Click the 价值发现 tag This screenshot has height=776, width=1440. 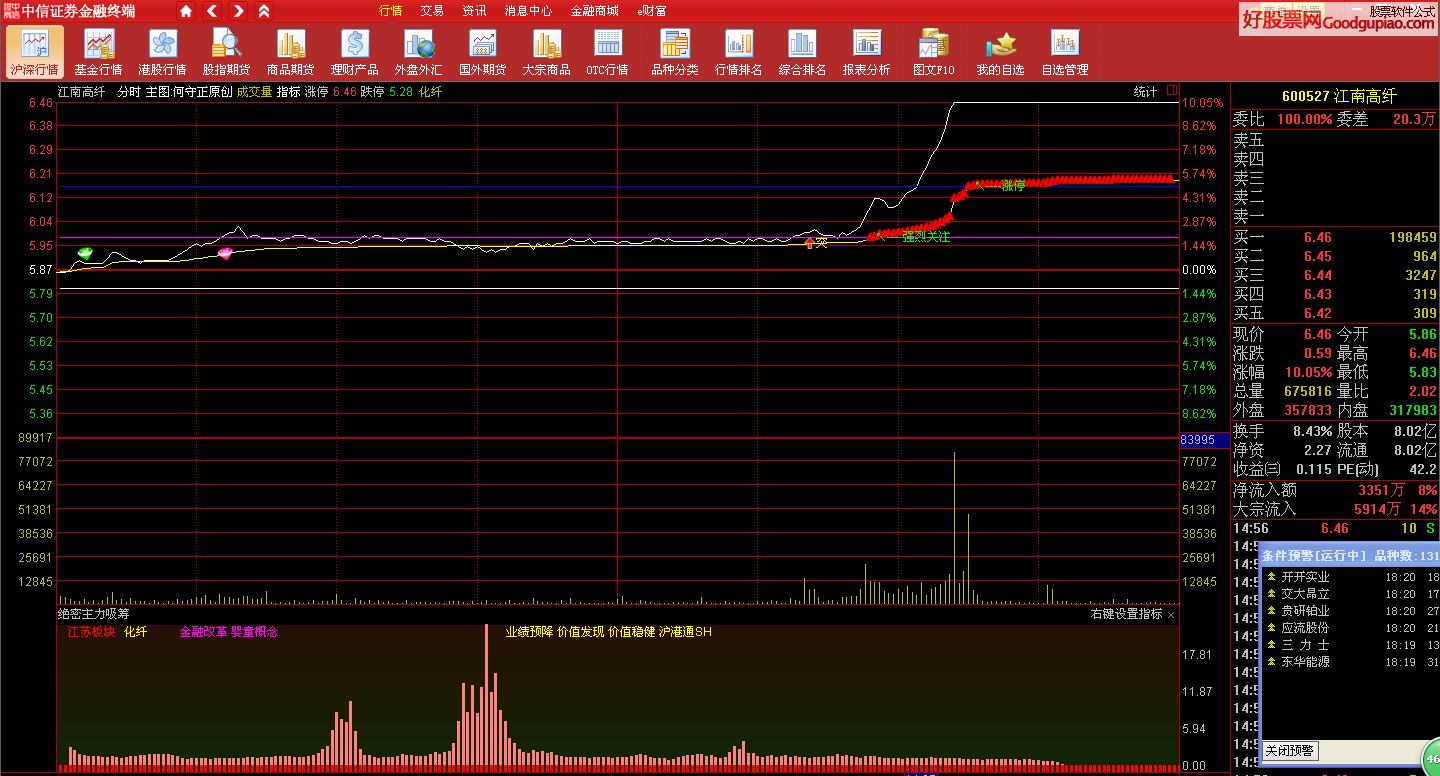click(x=581, y=632)
